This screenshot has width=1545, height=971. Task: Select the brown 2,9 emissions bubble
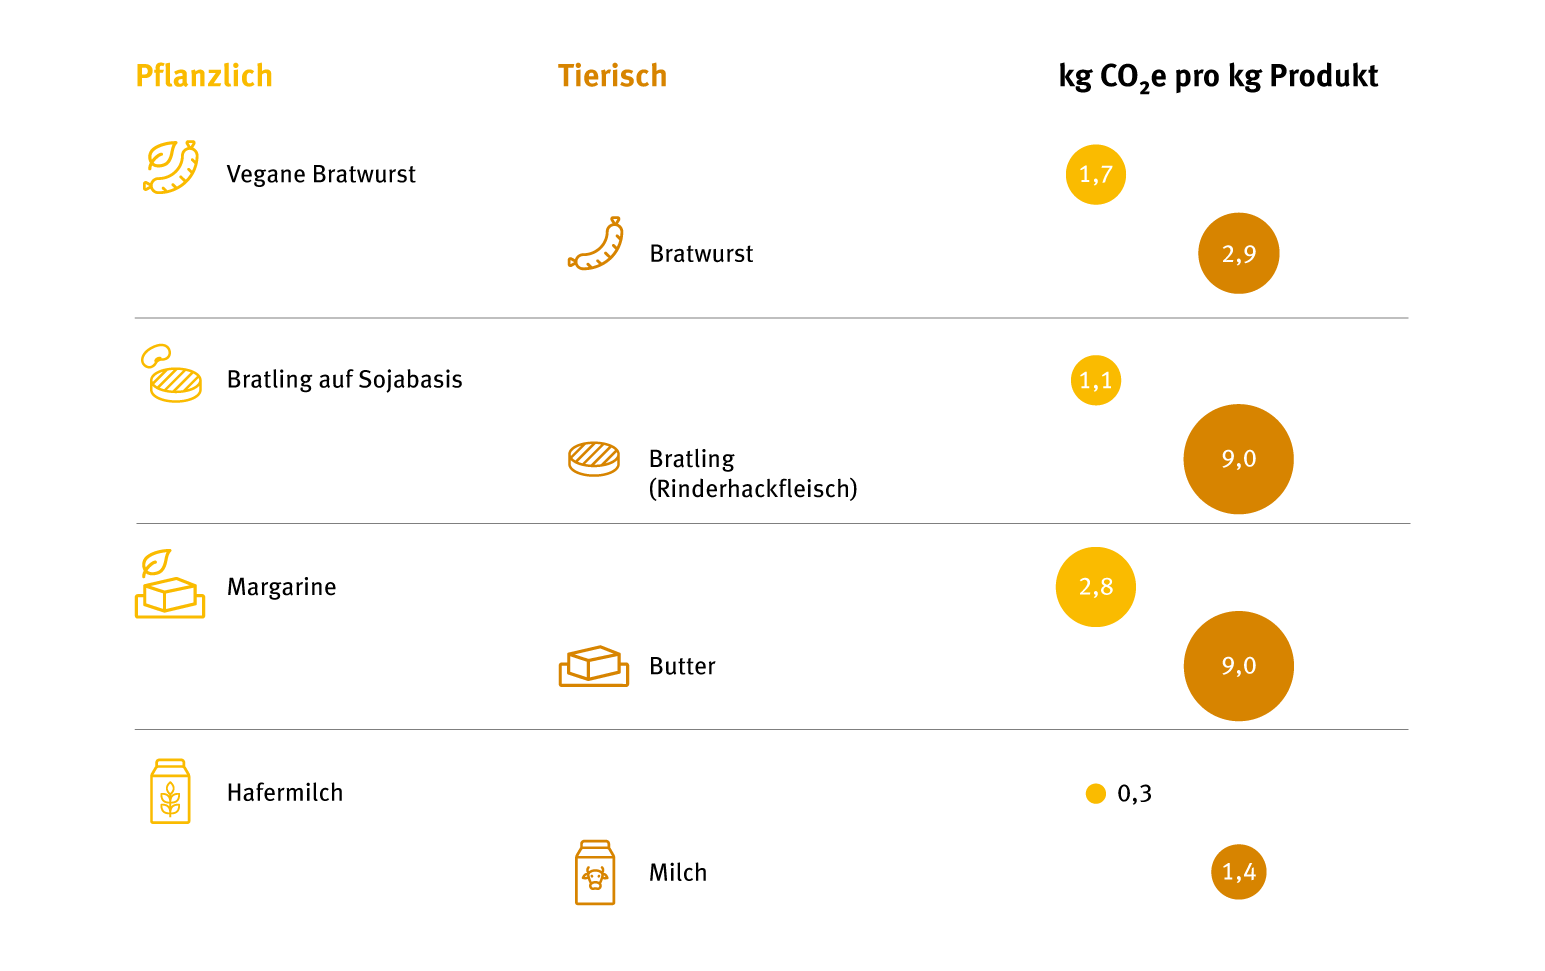1239,254
